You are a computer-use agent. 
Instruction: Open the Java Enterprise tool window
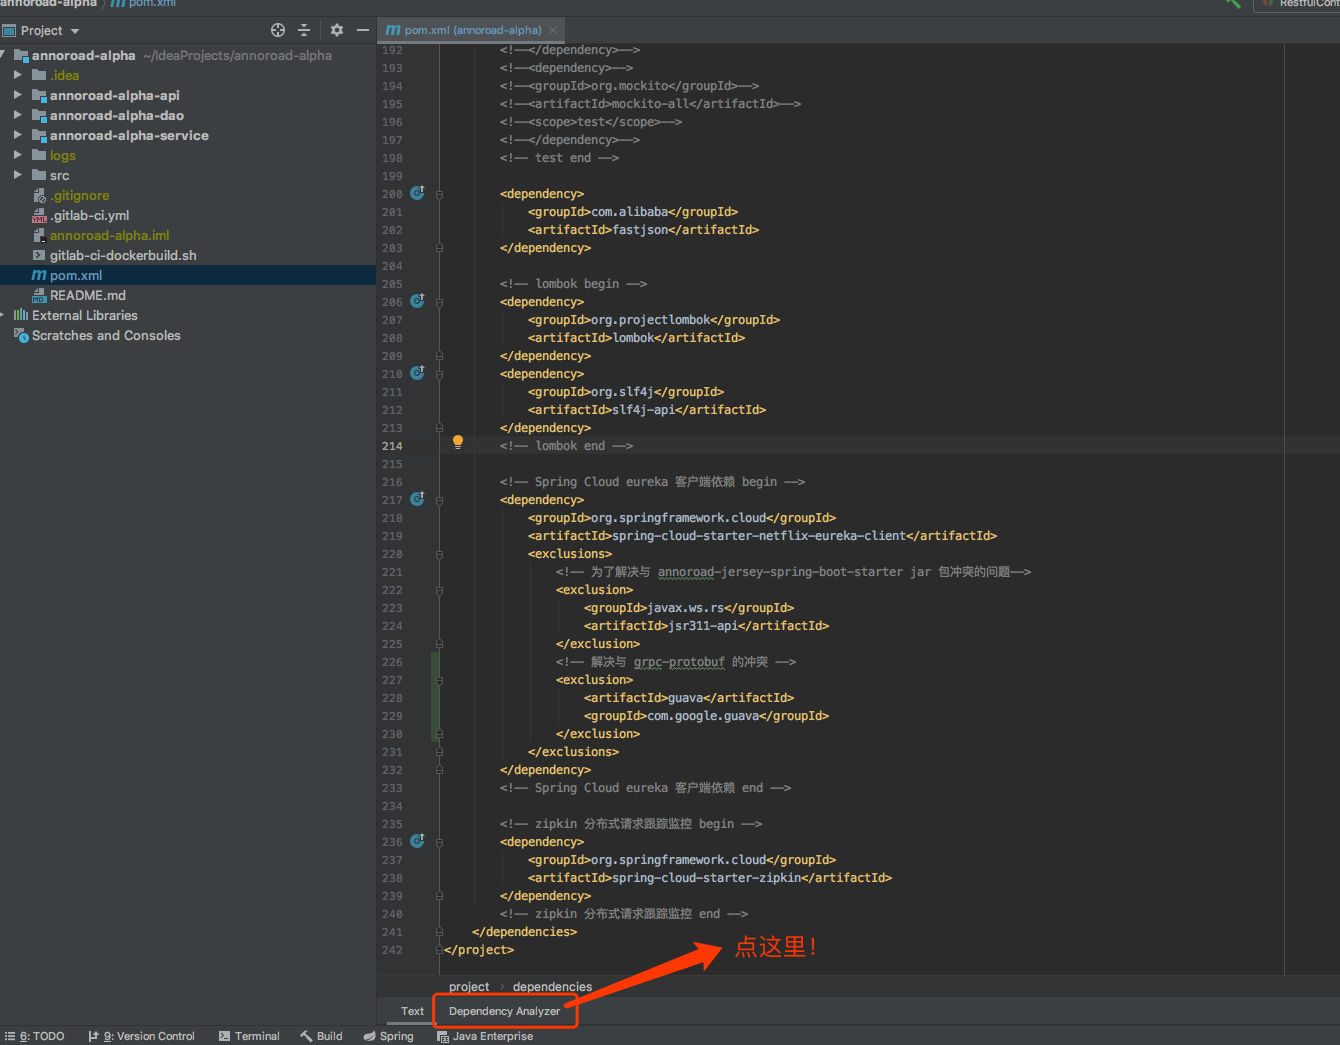[485, 1036]
